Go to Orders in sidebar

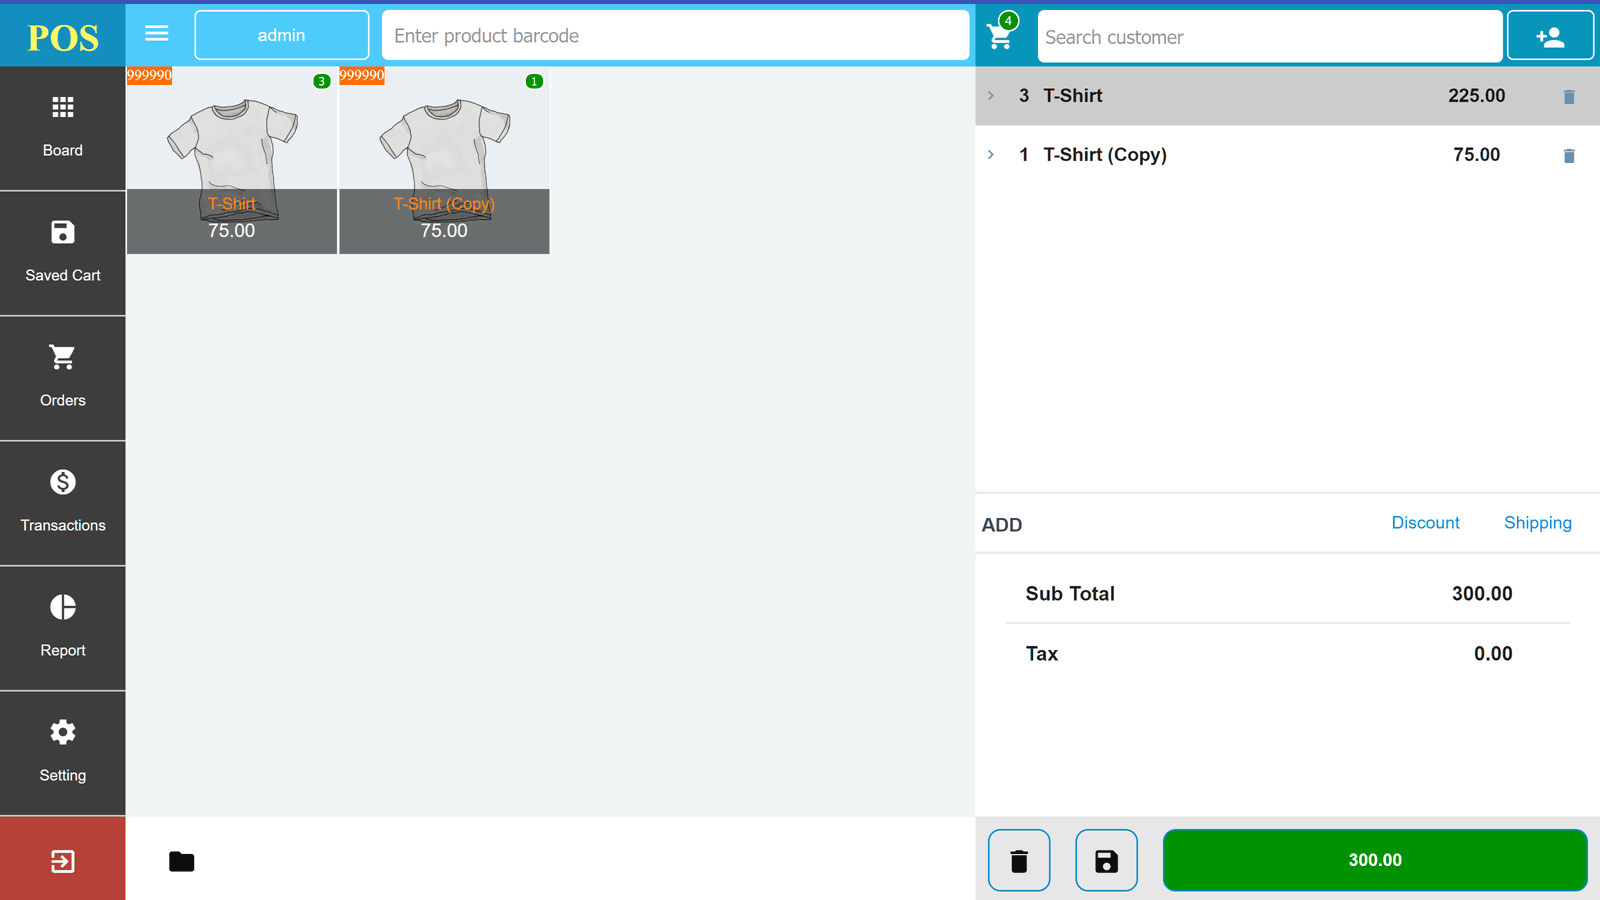pos(62,378)
